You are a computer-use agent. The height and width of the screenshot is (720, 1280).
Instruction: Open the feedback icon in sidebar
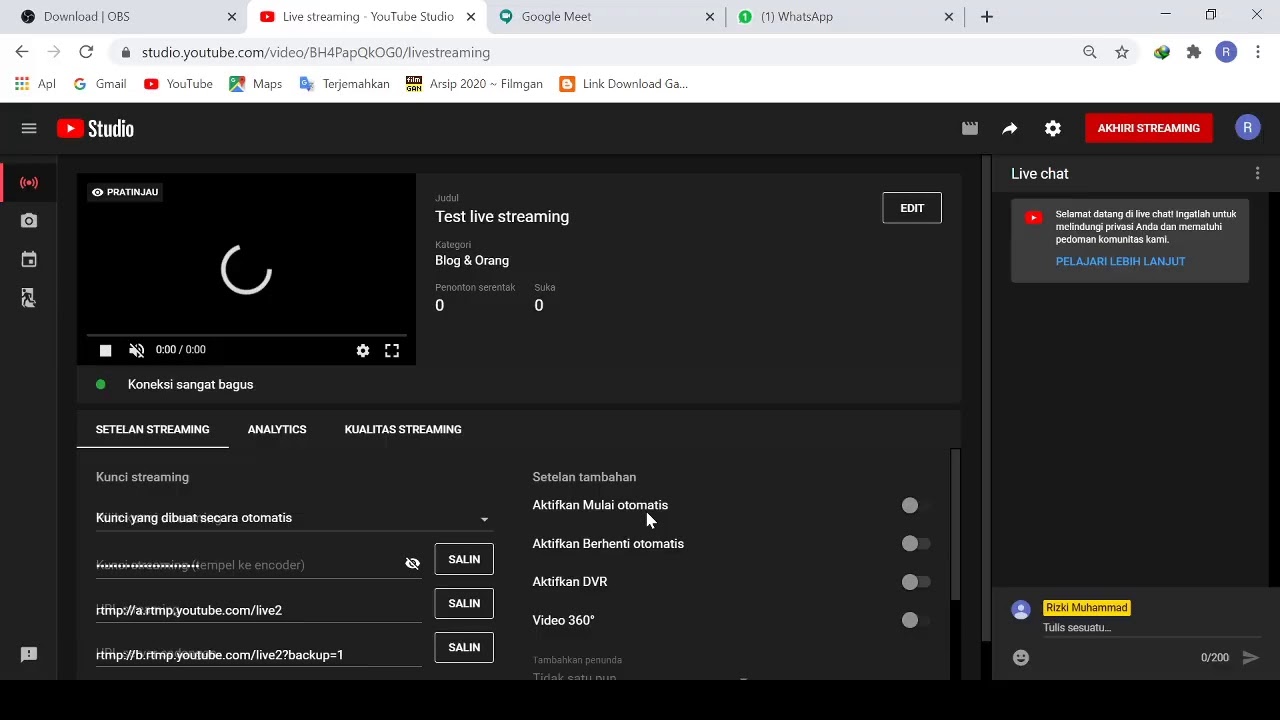pyautogui.click(x=29, y=654)
